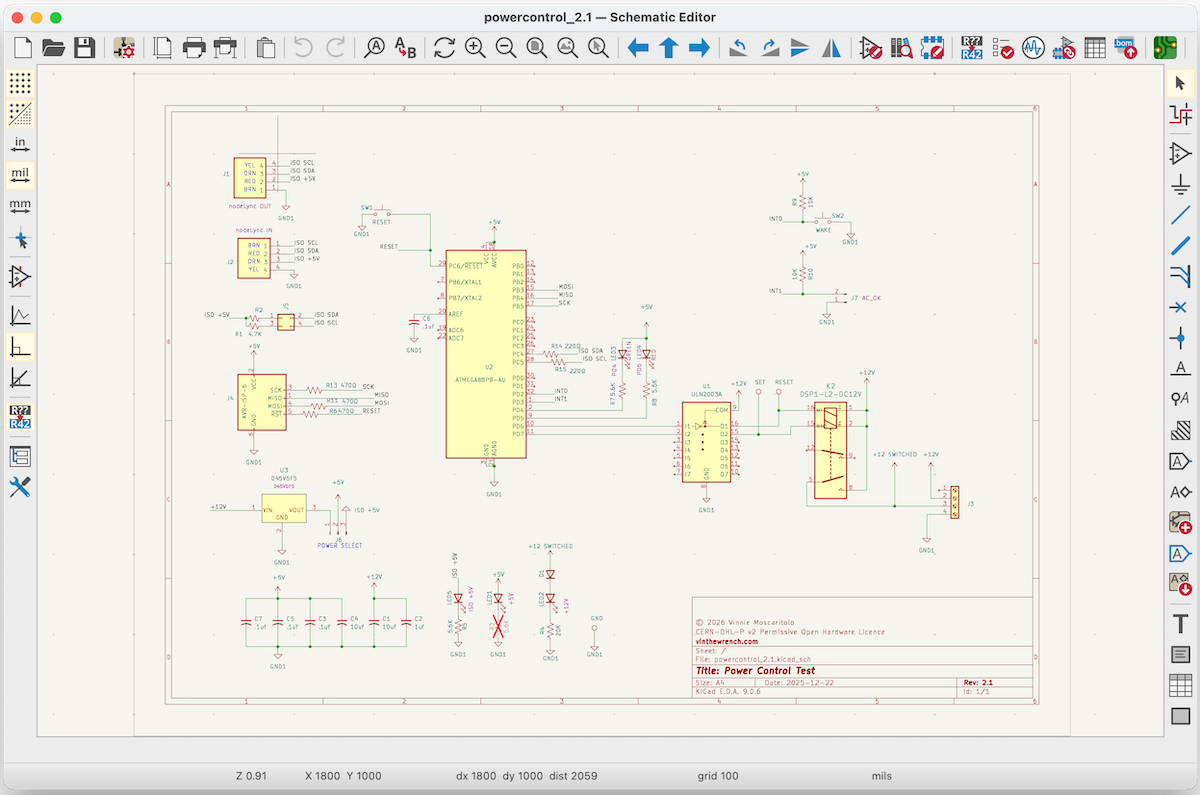This screenshot has width=1200, height=795.
Task: Select the Add Wire tool
Action: [x=1181, y=215]
